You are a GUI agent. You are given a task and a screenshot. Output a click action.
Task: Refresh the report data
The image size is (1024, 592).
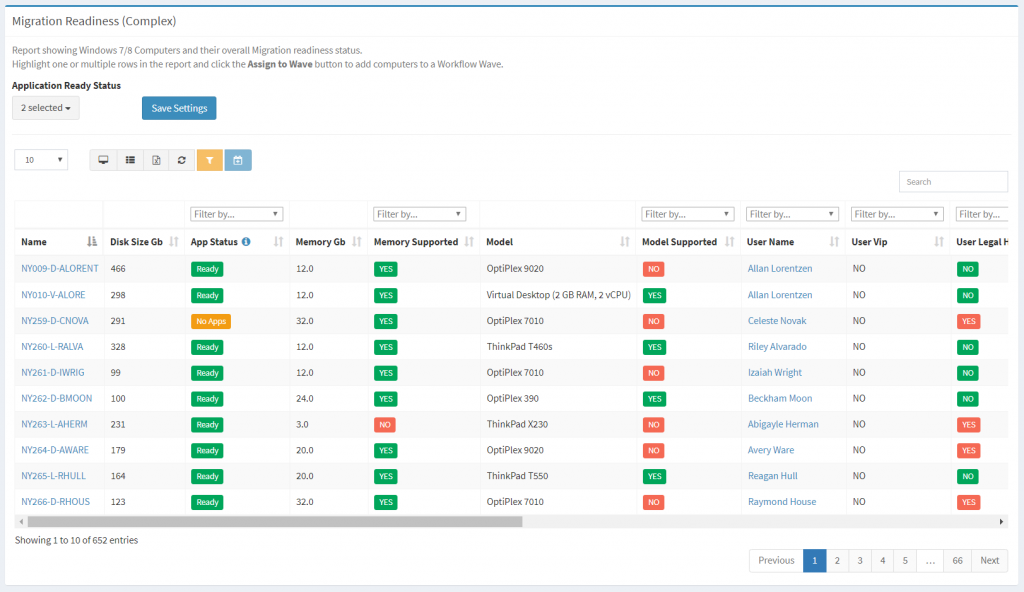[182, 159]
